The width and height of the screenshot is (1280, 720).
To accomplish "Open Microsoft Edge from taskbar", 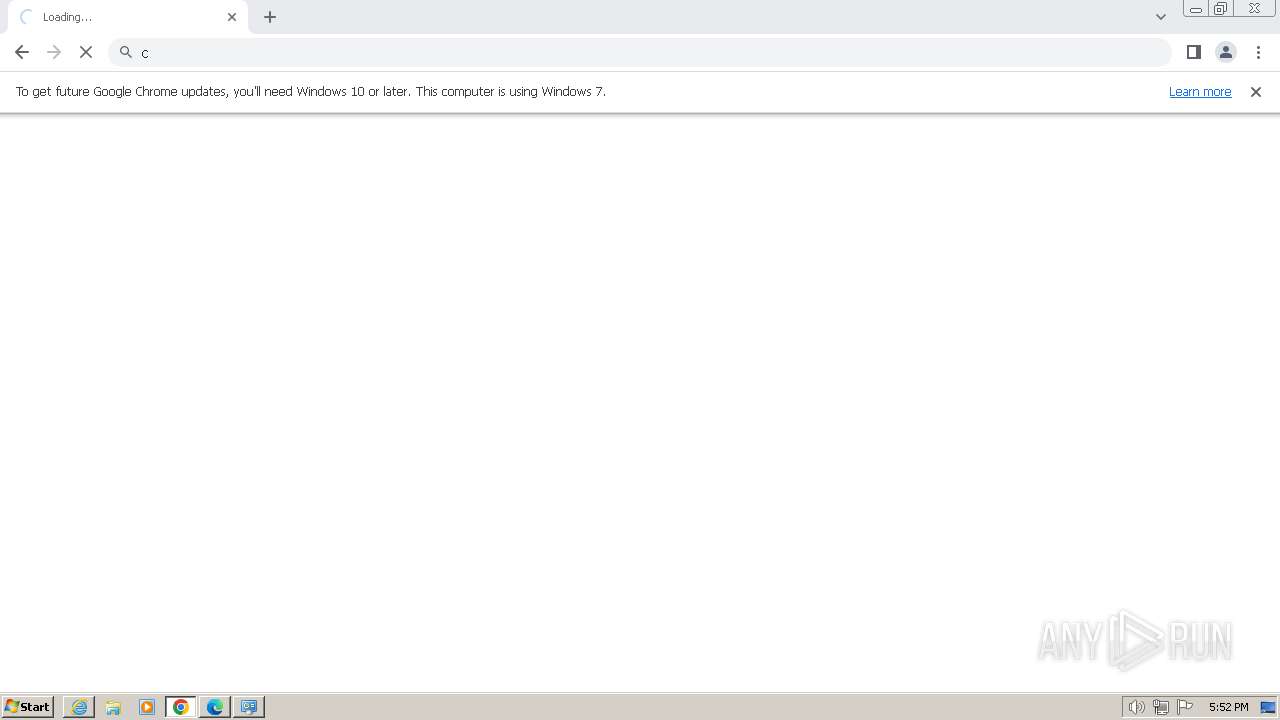I will pyautogui.click(x=215, y=707).
